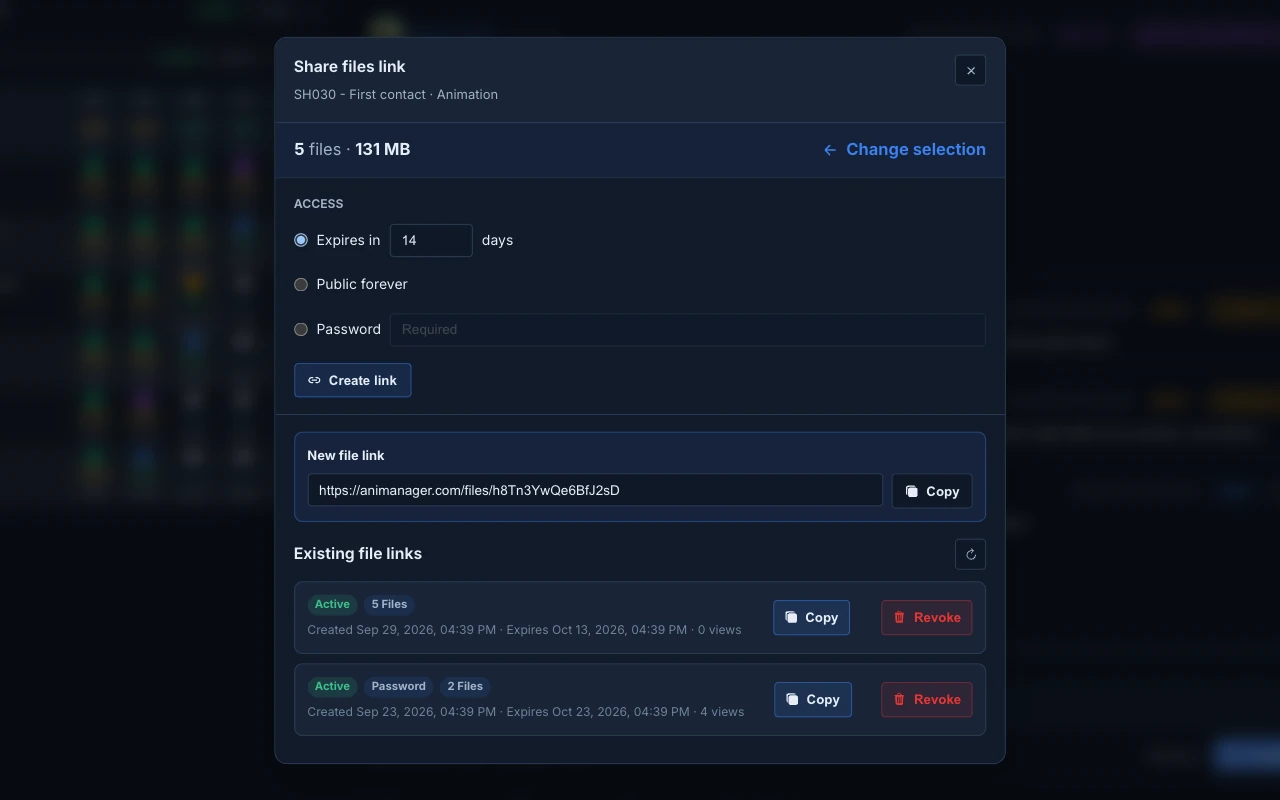Close the Share files link dialog

click(970, 71)
